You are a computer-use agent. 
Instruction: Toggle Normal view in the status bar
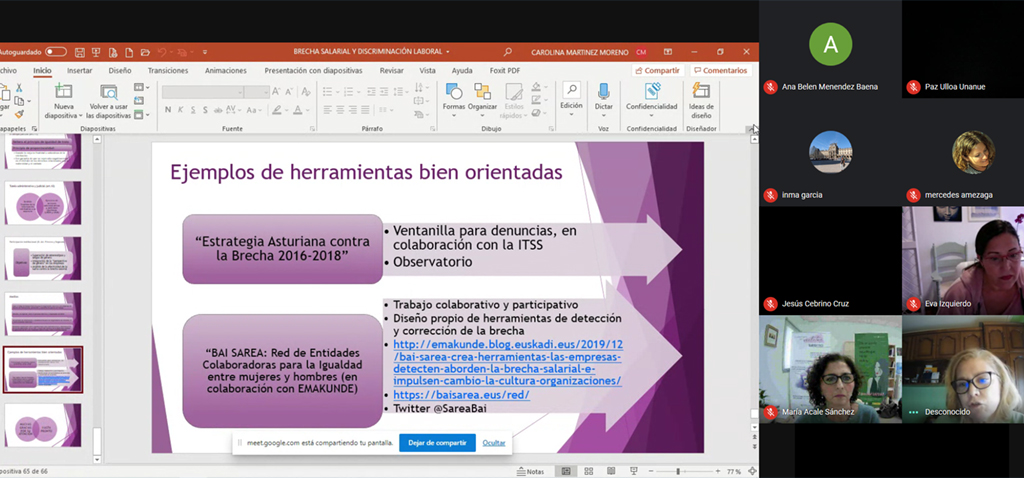click(565, 471)
